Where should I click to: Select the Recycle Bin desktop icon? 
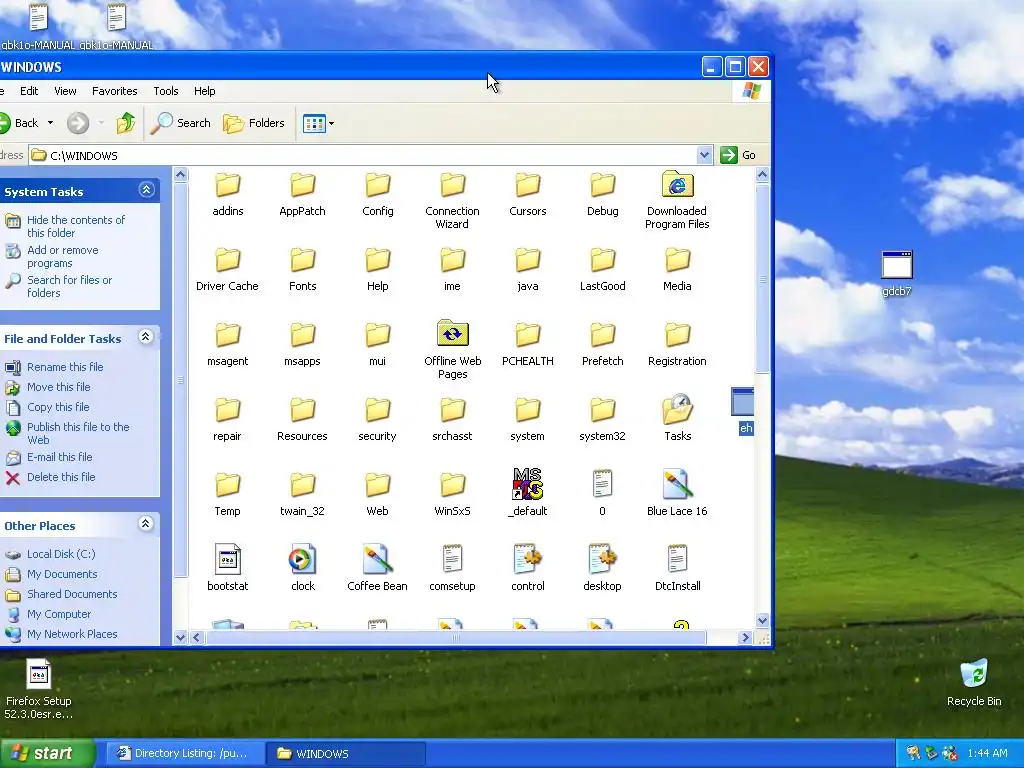tap(974, 674)
